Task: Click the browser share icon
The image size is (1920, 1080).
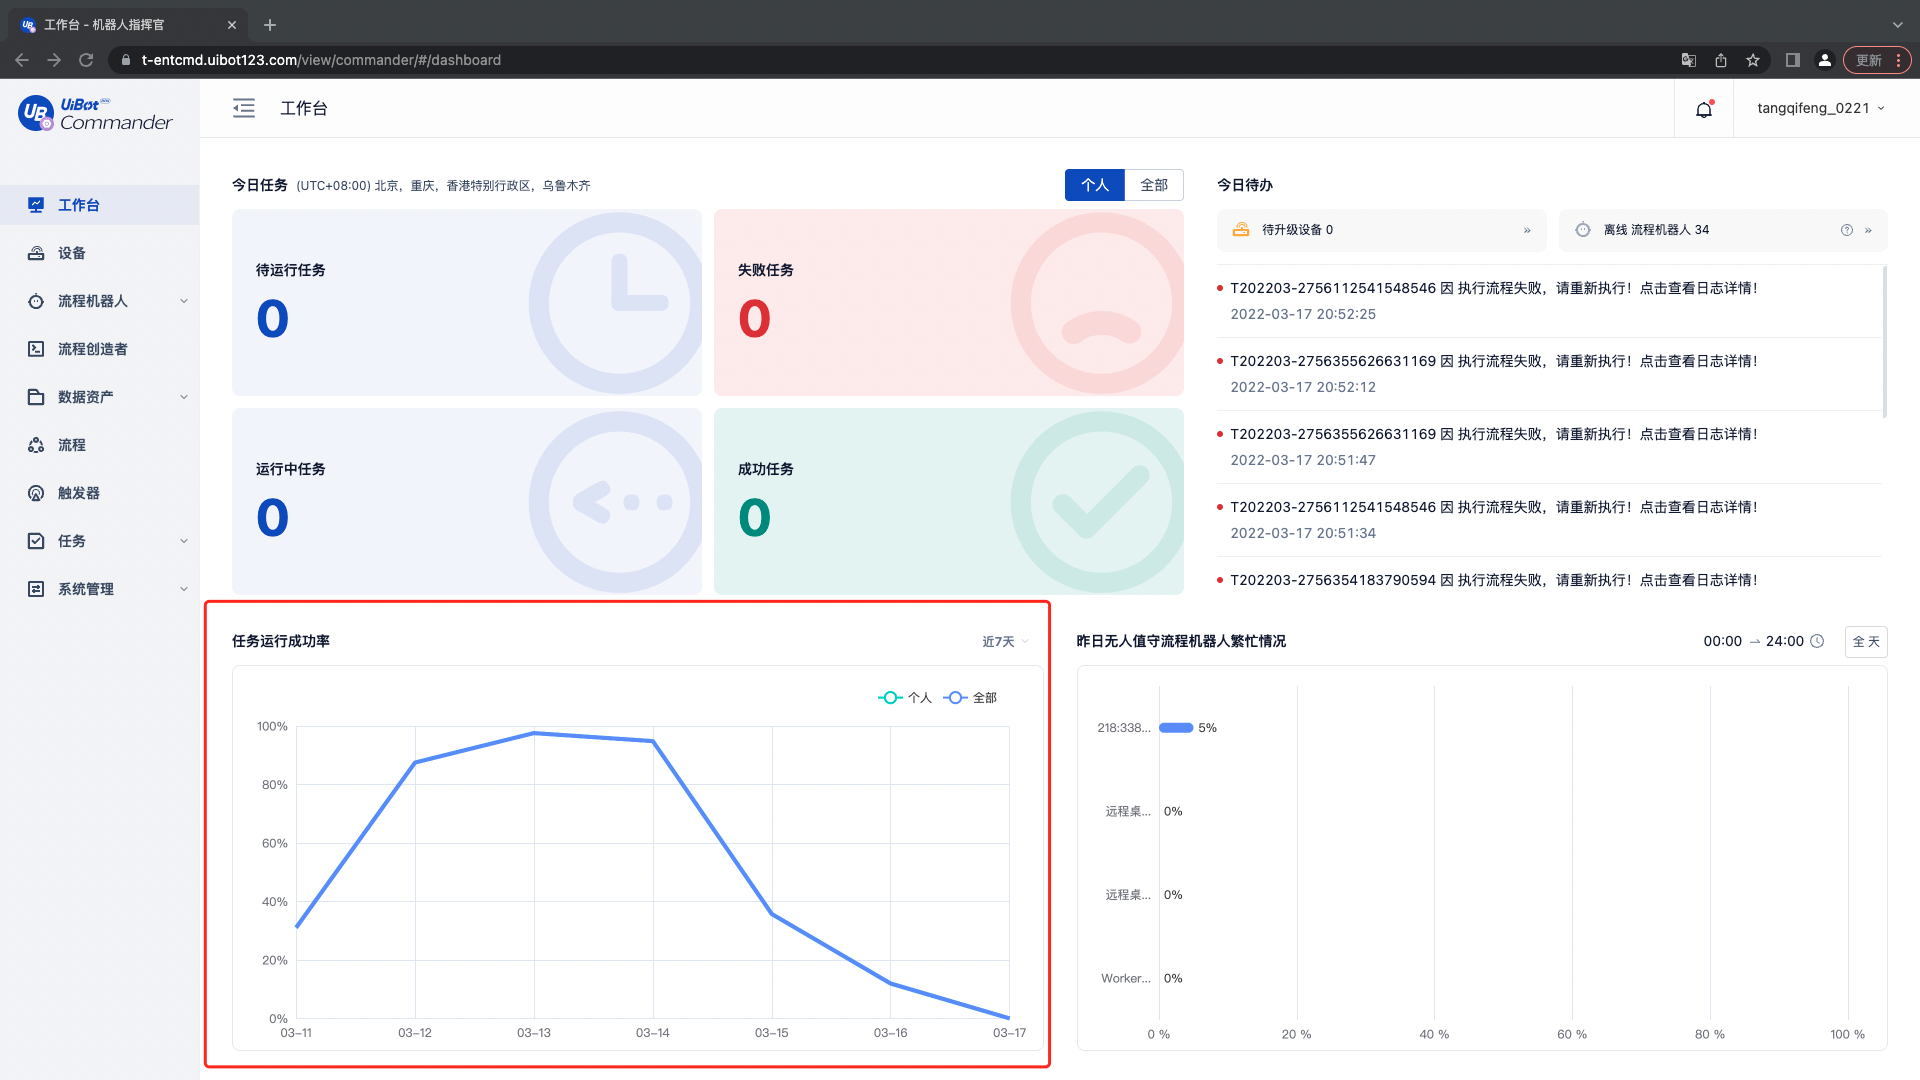Action: click(1721, 60)
